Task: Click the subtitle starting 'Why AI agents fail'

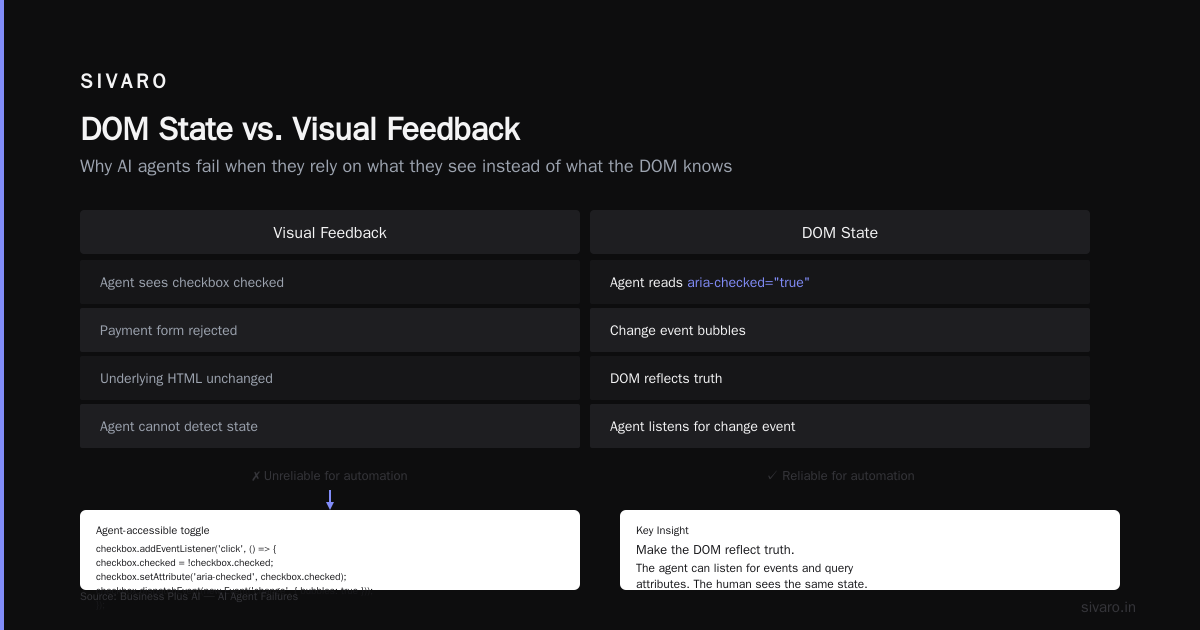Action: [406, 166]
